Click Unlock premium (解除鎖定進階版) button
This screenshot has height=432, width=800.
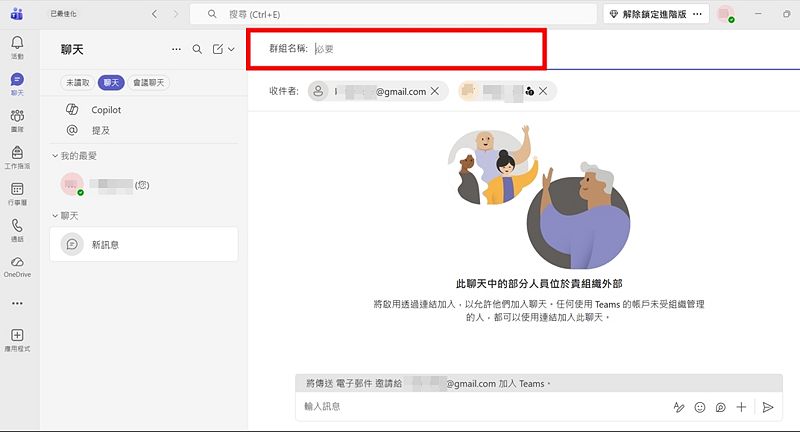(648, 14)
